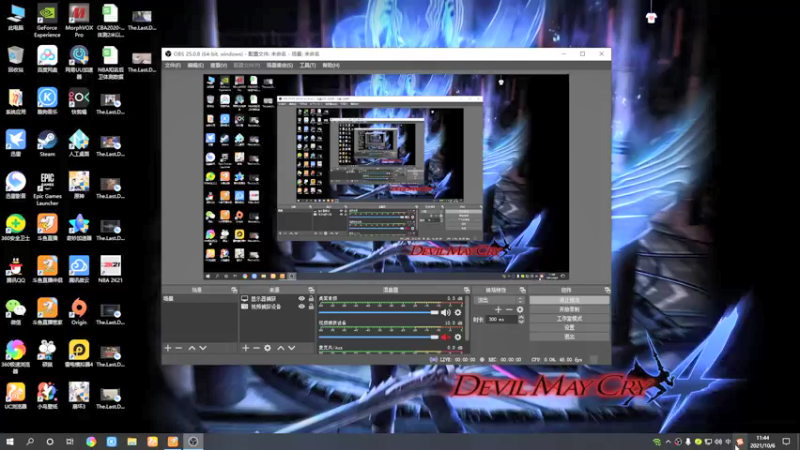Remove the selected scene with the Scenes minus
Image resolution: width=800 pixels, height=450 pixels.
point(179,348)
